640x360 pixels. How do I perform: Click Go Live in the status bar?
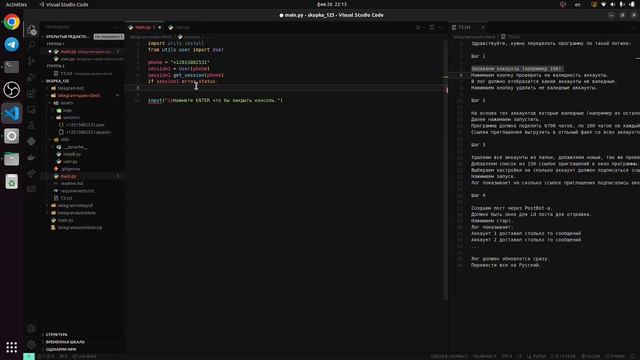click(x=590, y=356)
